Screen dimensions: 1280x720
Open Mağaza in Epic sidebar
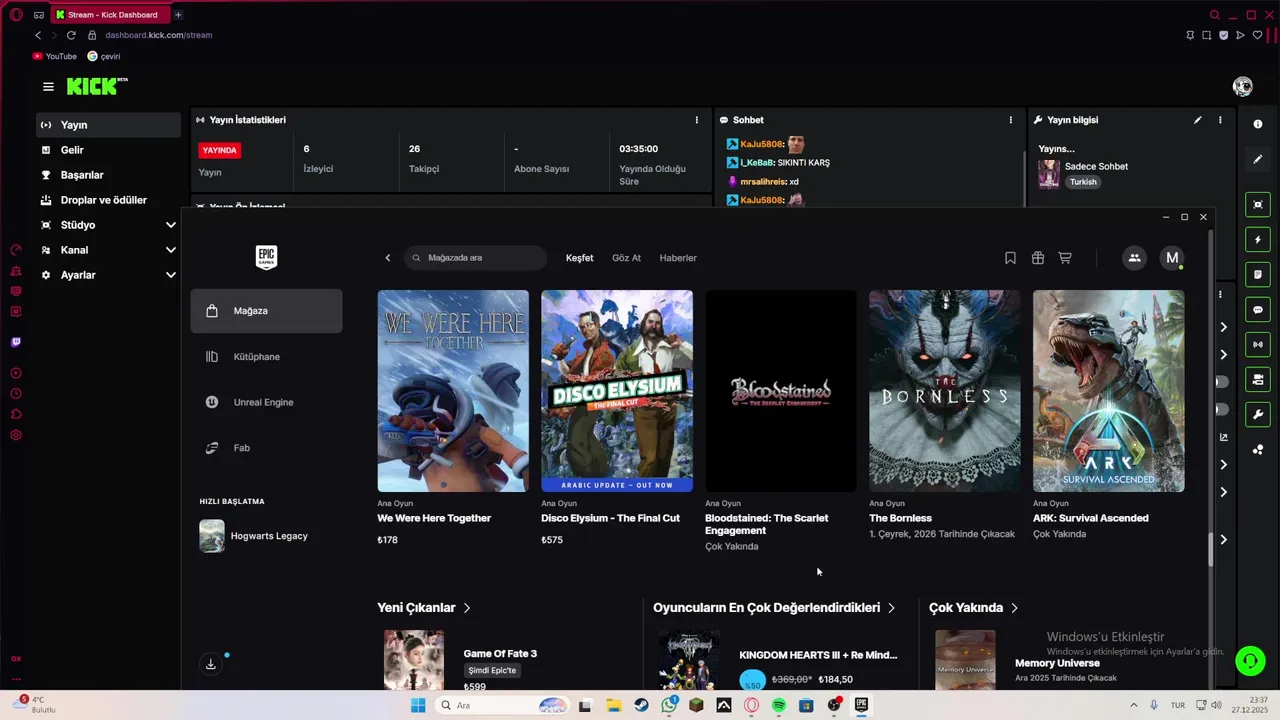(x=266, y=311)
